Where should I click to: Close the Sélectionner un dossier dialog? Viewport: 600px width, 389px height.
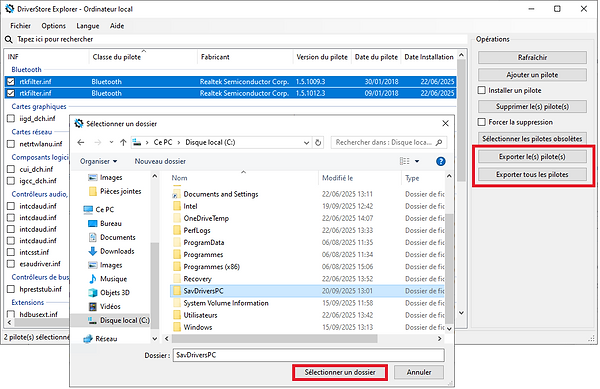point(445,124)
